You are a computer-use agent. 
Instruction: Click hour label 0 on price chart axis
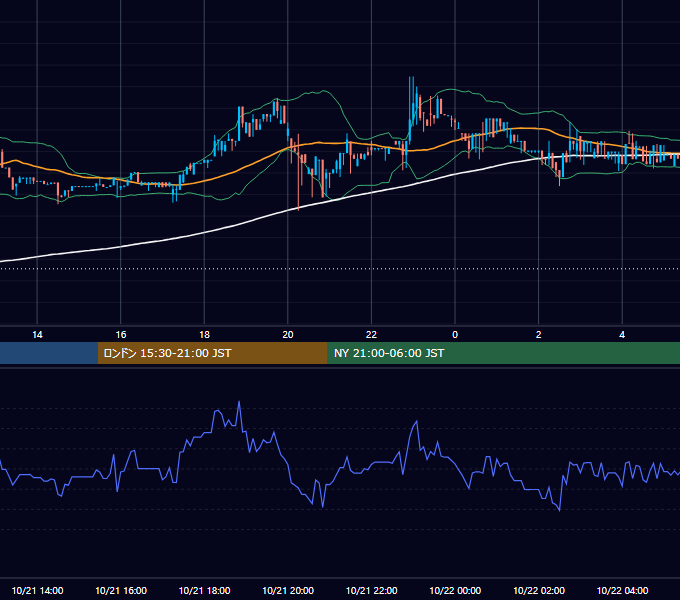(x=455, y=334)
